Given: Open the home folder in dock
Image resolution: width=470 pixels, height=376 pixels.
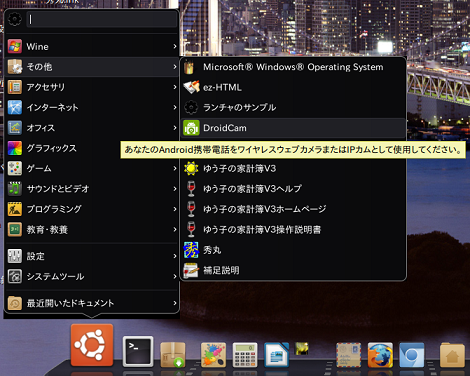Looking at the screenshot, I should click(x=452, y=355).
